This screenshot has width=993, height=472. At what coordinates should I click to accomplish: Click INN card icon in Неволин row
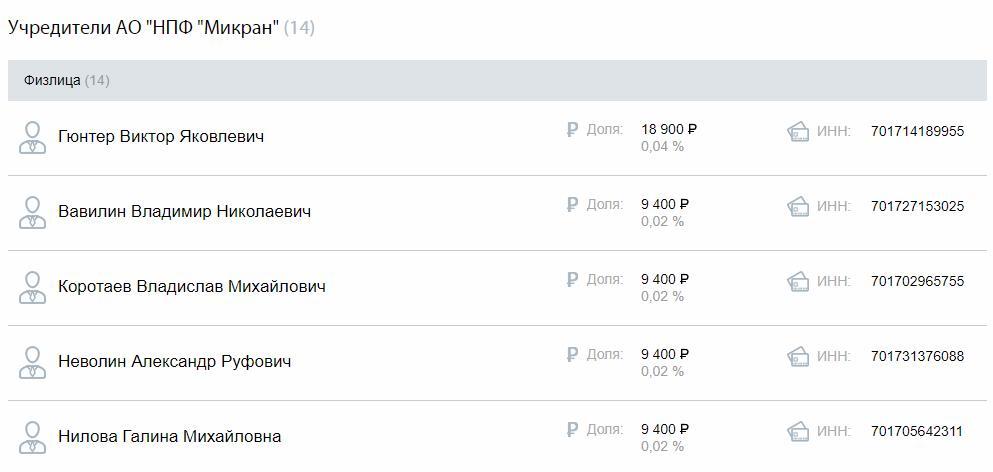(798, 357)
